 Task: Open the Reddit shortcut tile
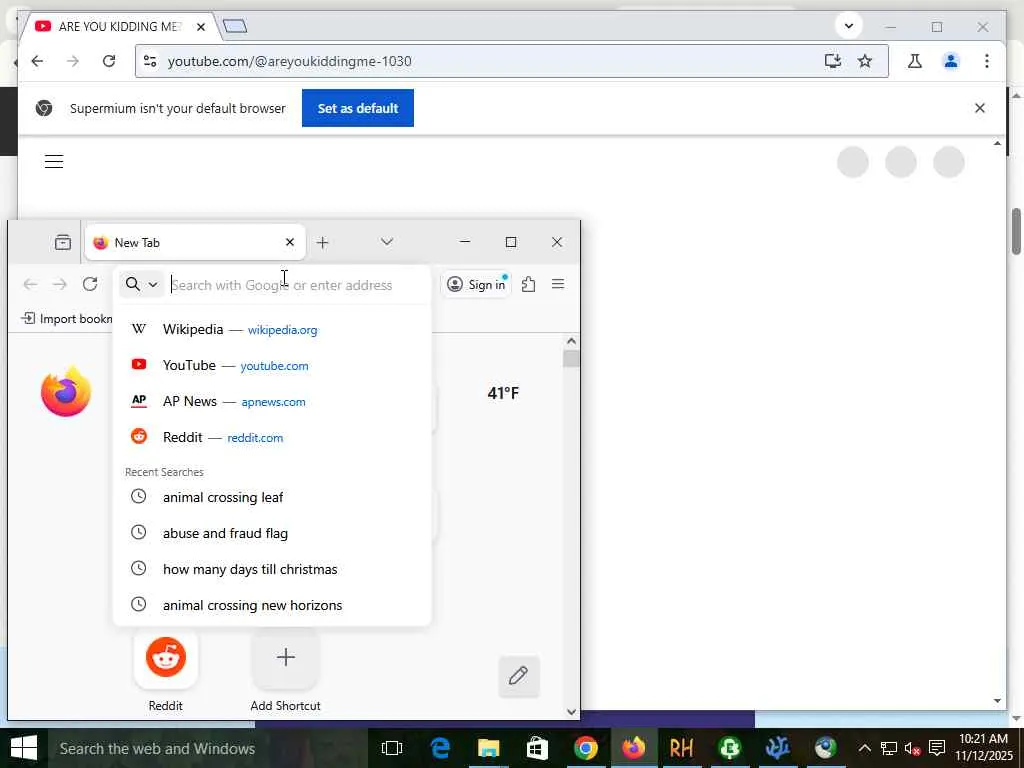(166, 669)
